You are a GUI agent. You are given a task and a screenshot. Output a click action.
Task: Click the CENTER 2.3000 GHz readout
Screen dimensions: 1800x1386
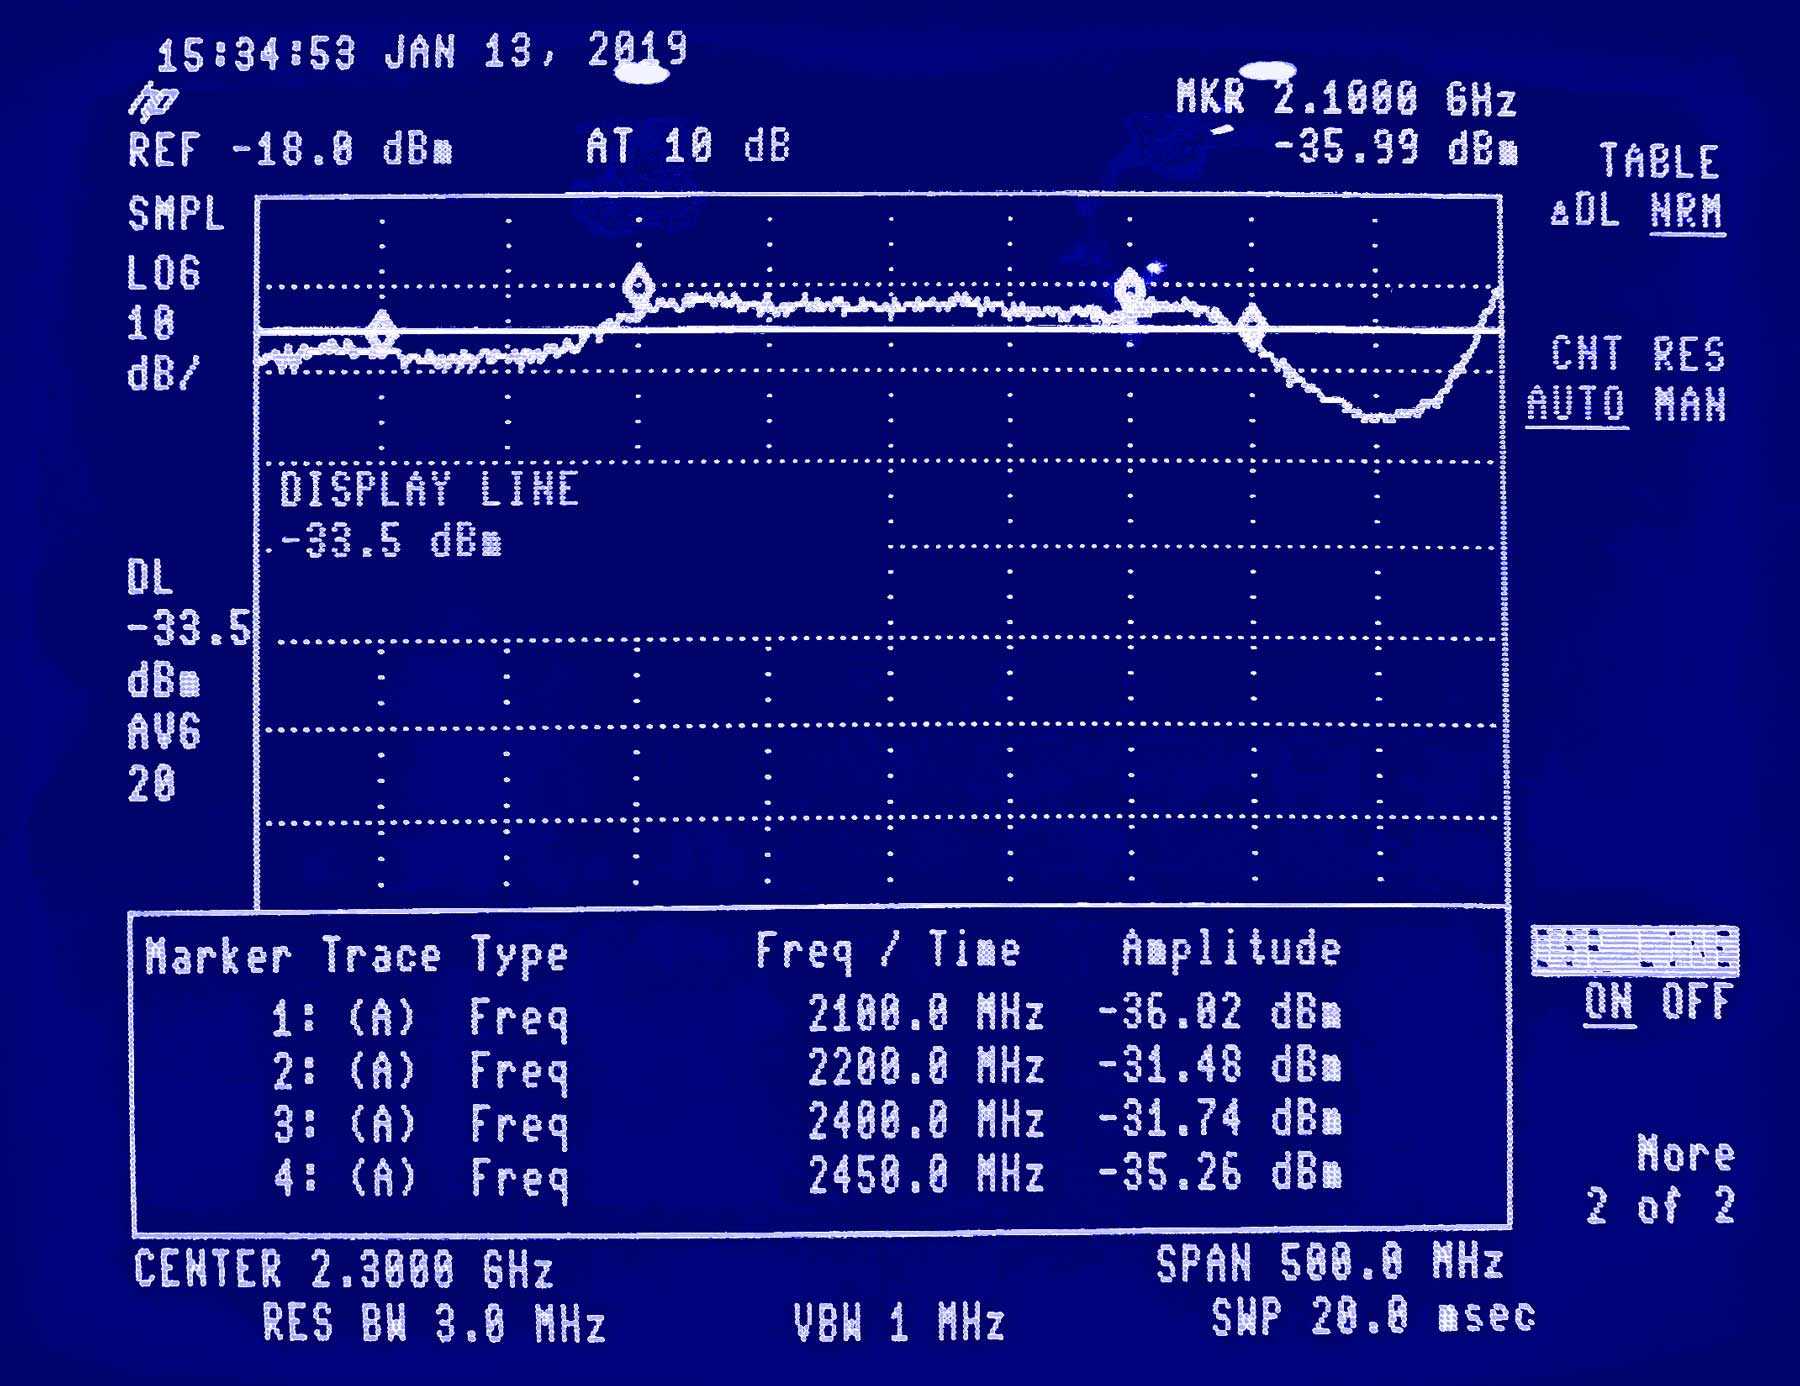click(343, 1270)
